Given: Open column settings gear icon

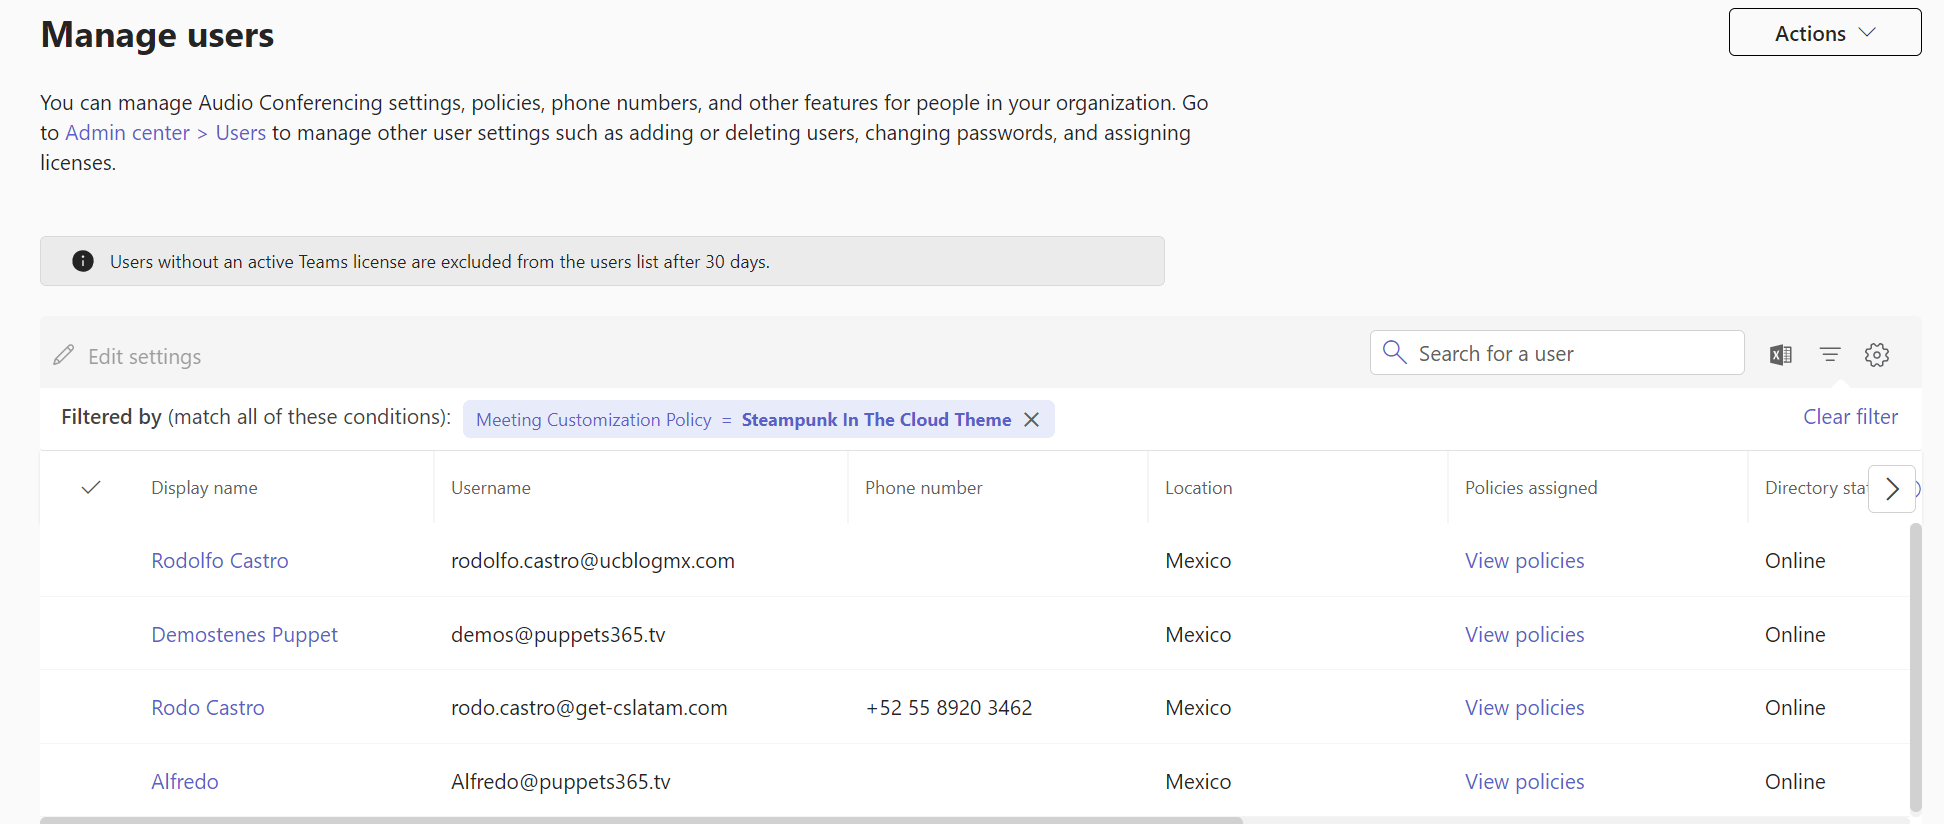Looking at the screenshot, I should click(1876, 354).
